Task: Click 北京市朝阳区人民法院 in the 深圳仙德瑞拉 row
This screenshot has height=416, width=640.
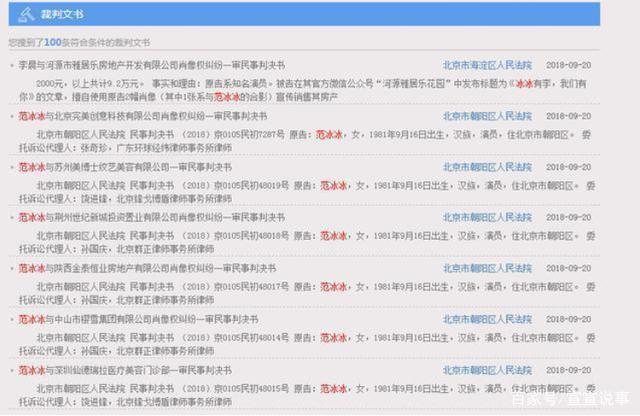Action: pos(487,370)
